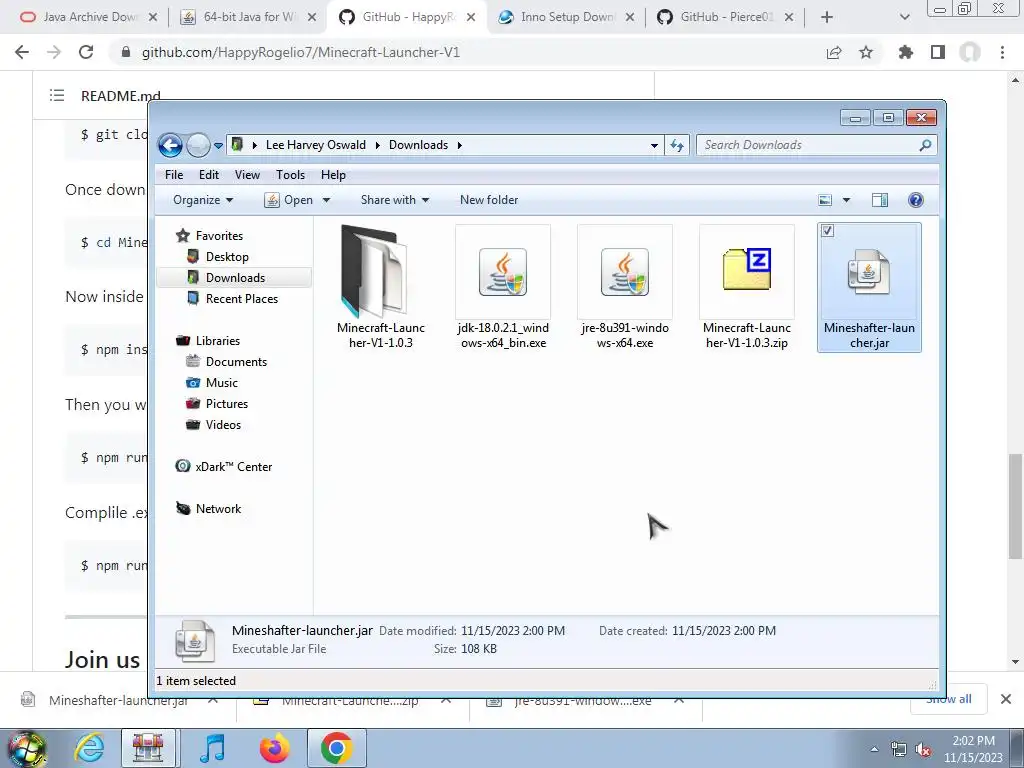Image resolution: width=1024 pixels, height=768 pixels.
Task: Open Videos library
Action: [x=223, y=424]
